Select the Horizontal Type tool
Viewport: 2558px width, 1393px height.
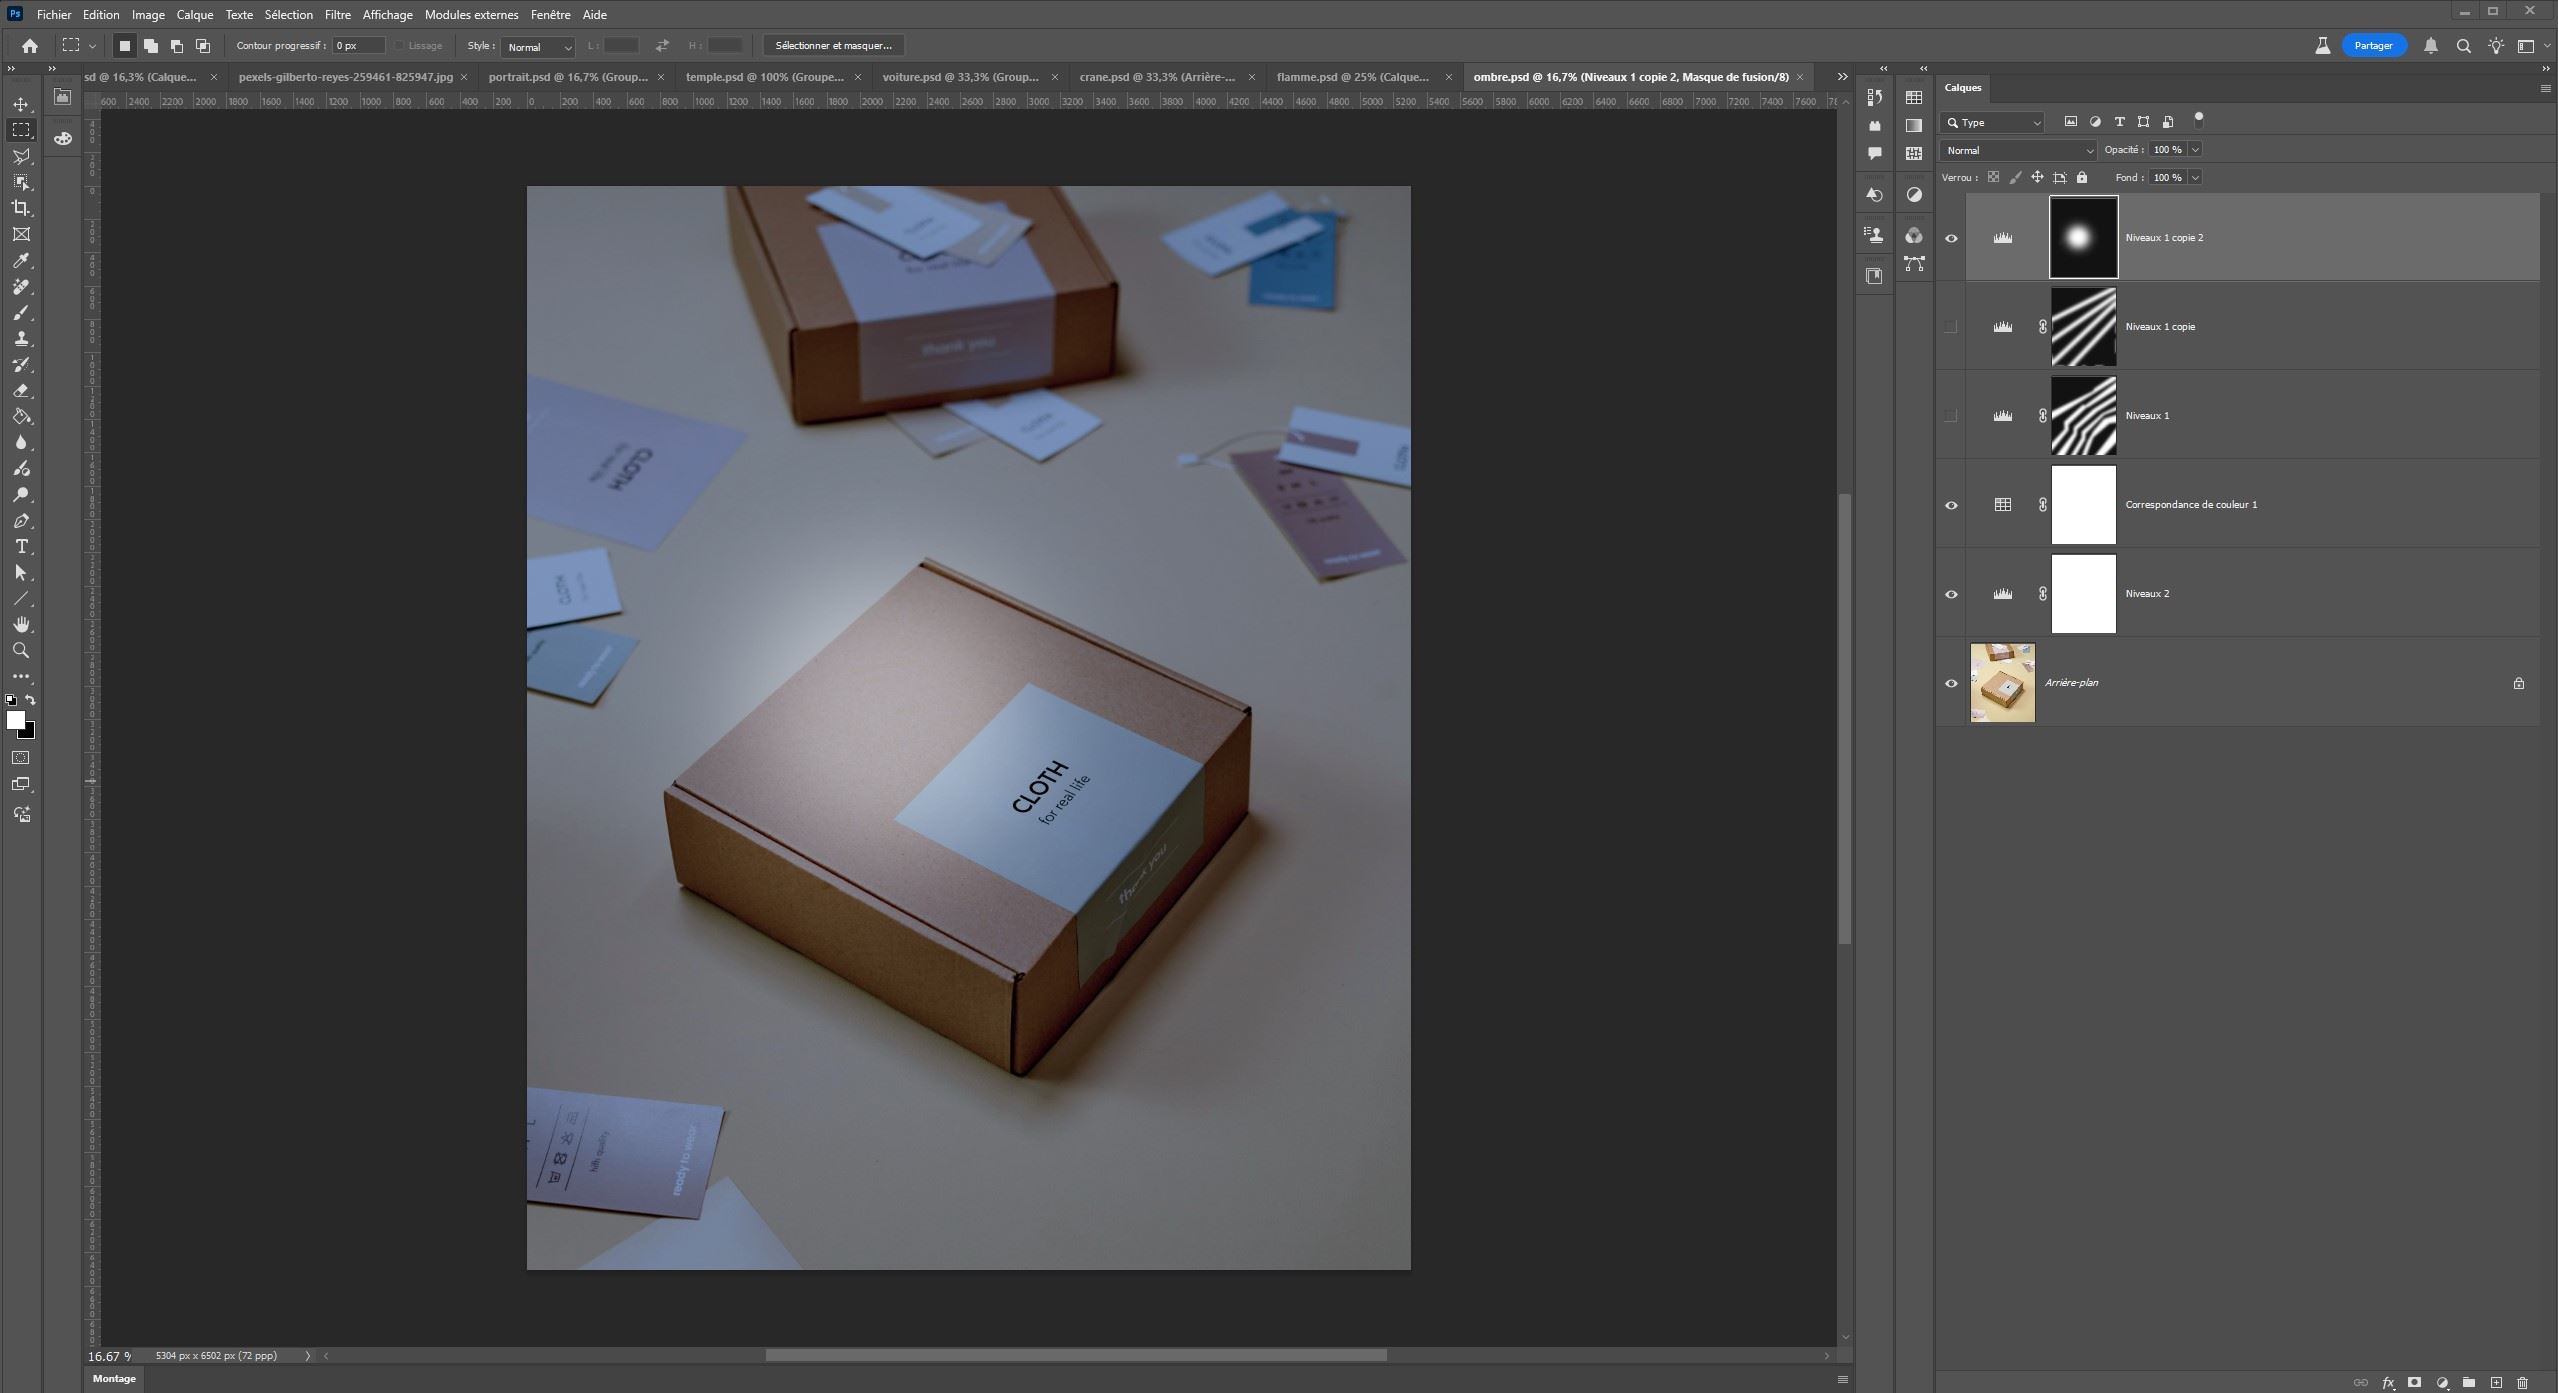pyautogui.click(x=21, y=547)
